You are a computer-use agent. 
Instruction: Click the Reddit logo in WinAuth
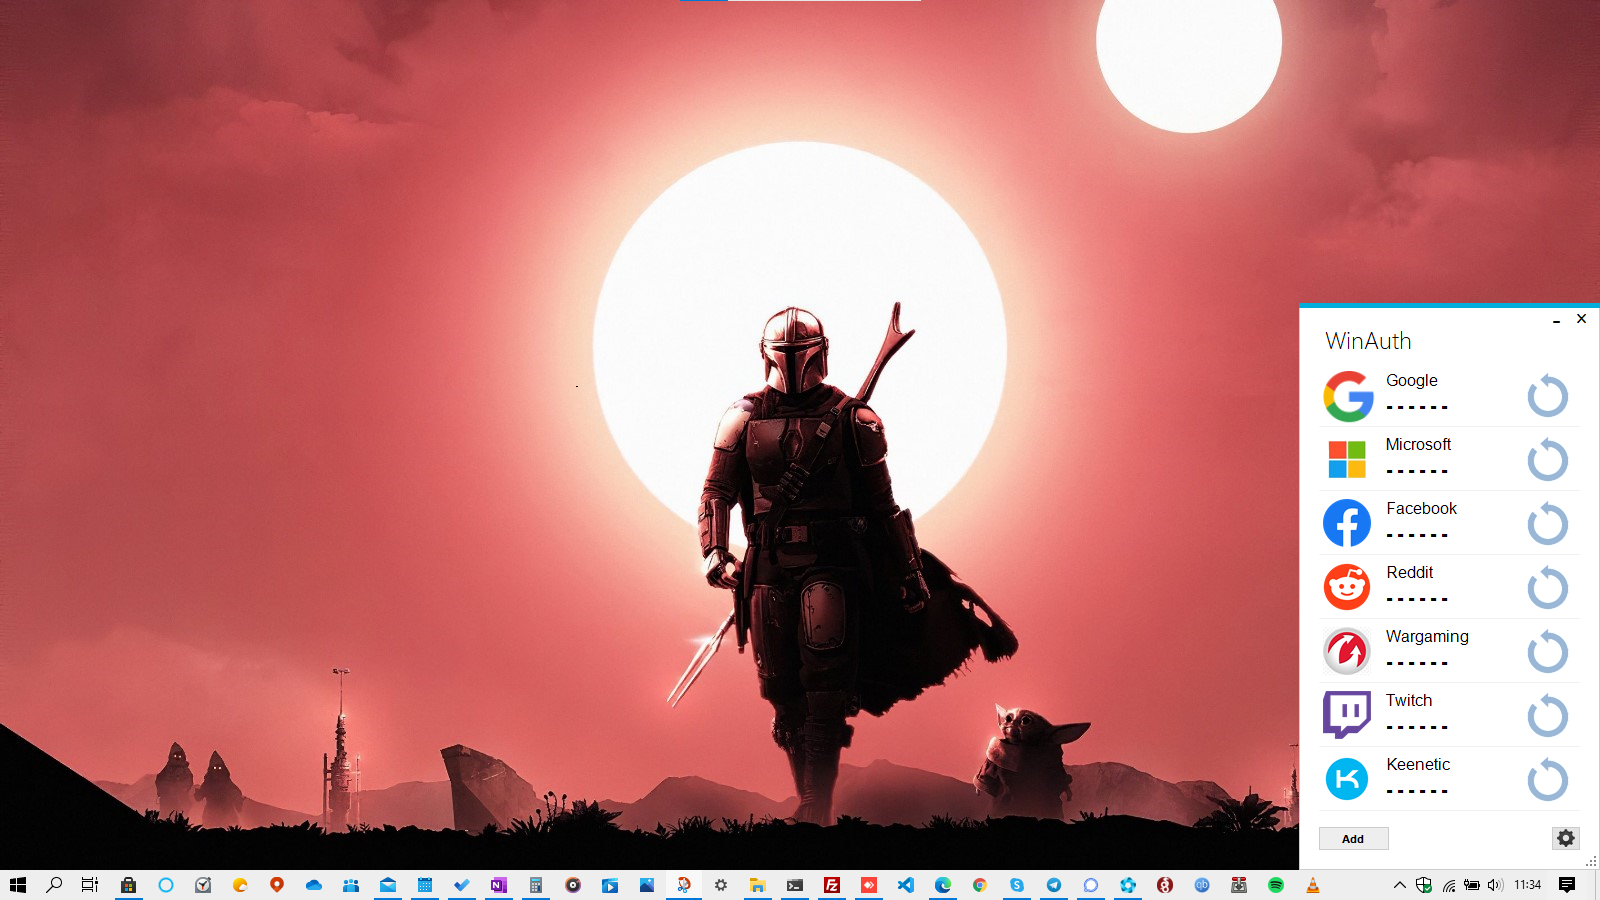(1347, 587)
